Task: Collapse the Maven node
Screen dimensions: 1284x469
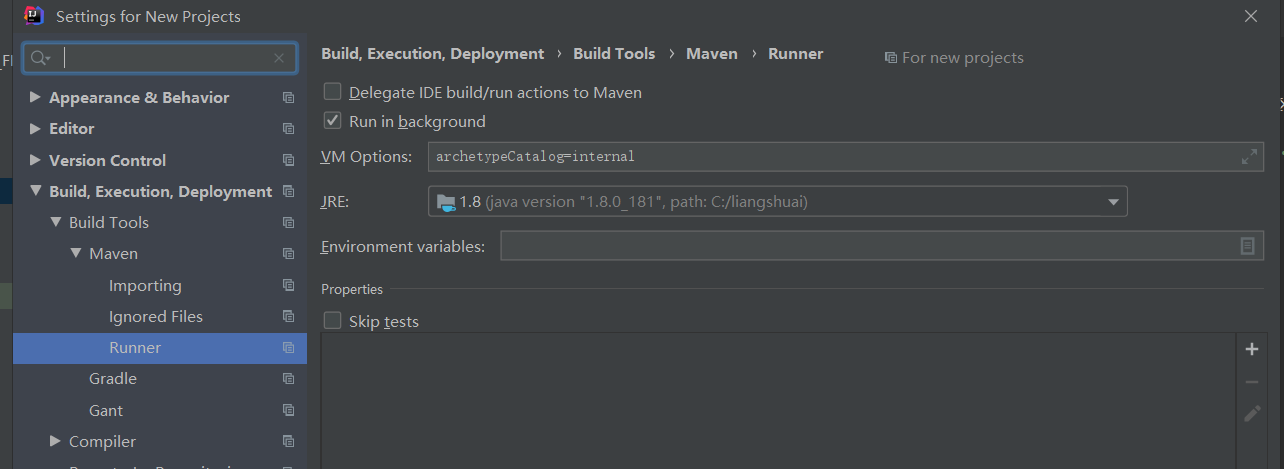Action: click(76, 254)
